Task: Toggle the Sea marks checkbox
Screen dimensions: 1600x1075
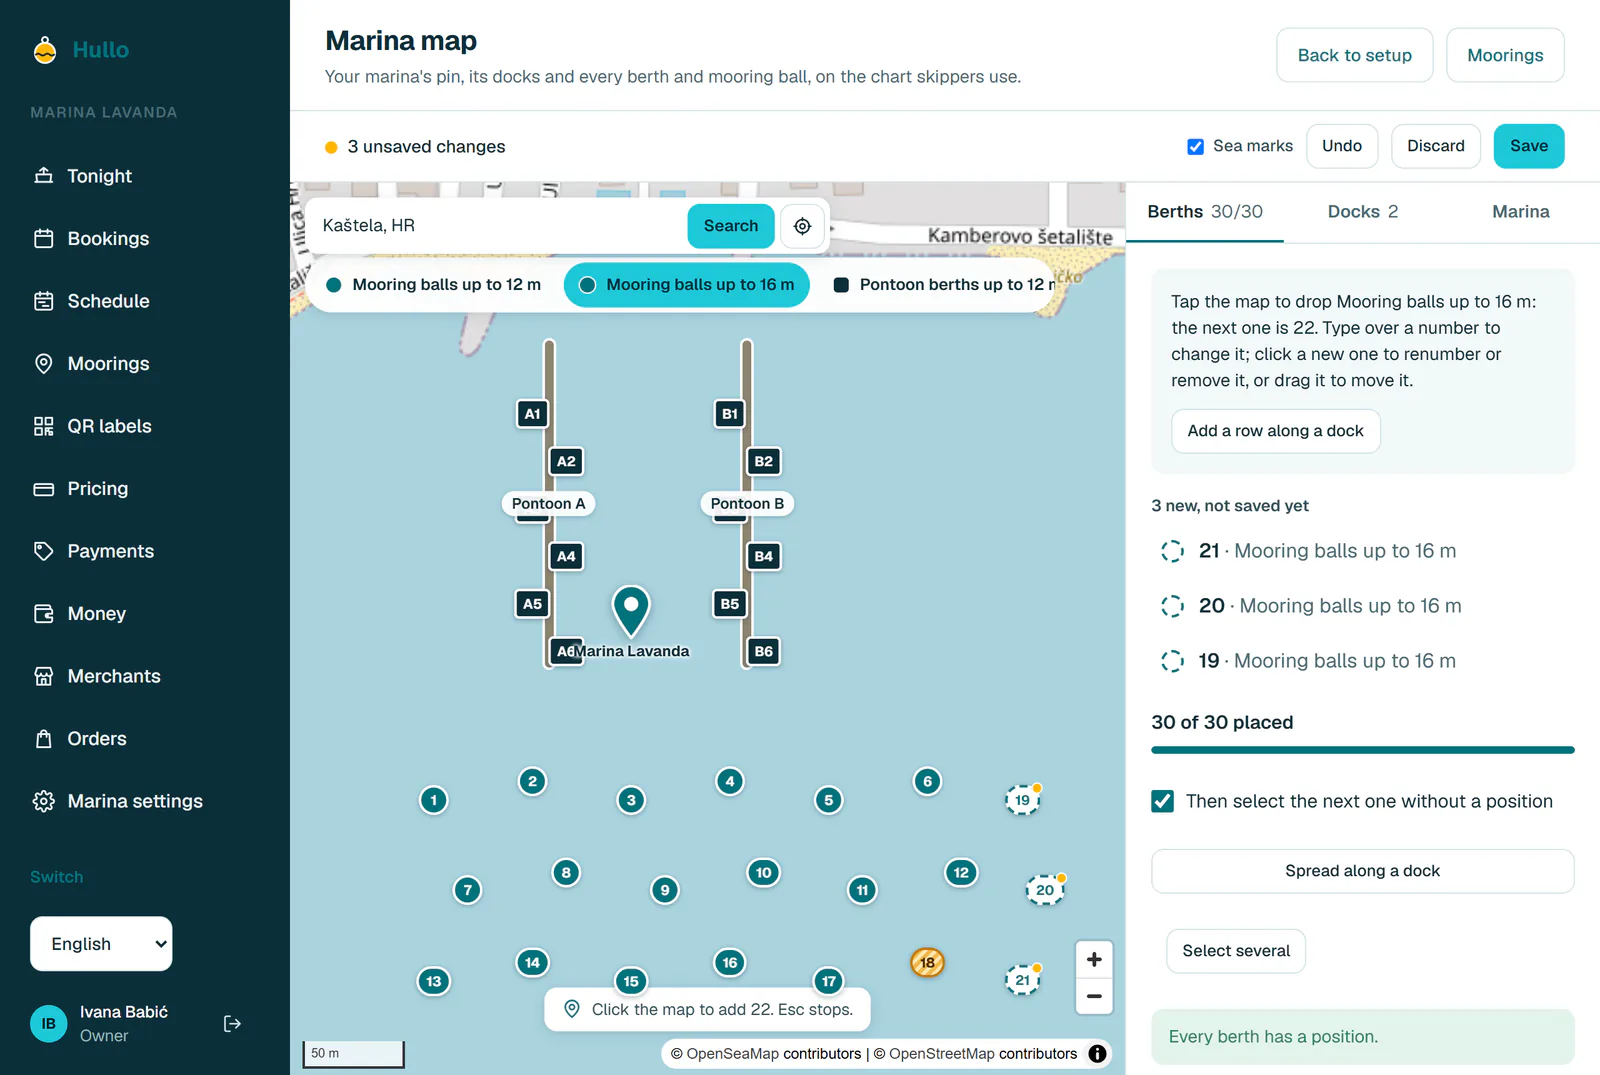Action: coord(1195,146)
